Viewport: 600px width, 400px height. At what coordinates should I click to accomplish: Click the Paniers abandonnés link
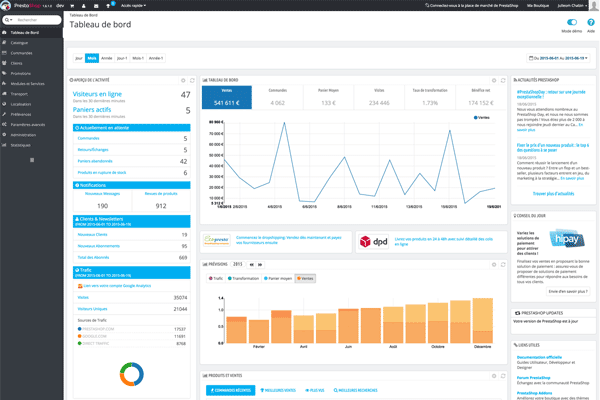[93, 160]
